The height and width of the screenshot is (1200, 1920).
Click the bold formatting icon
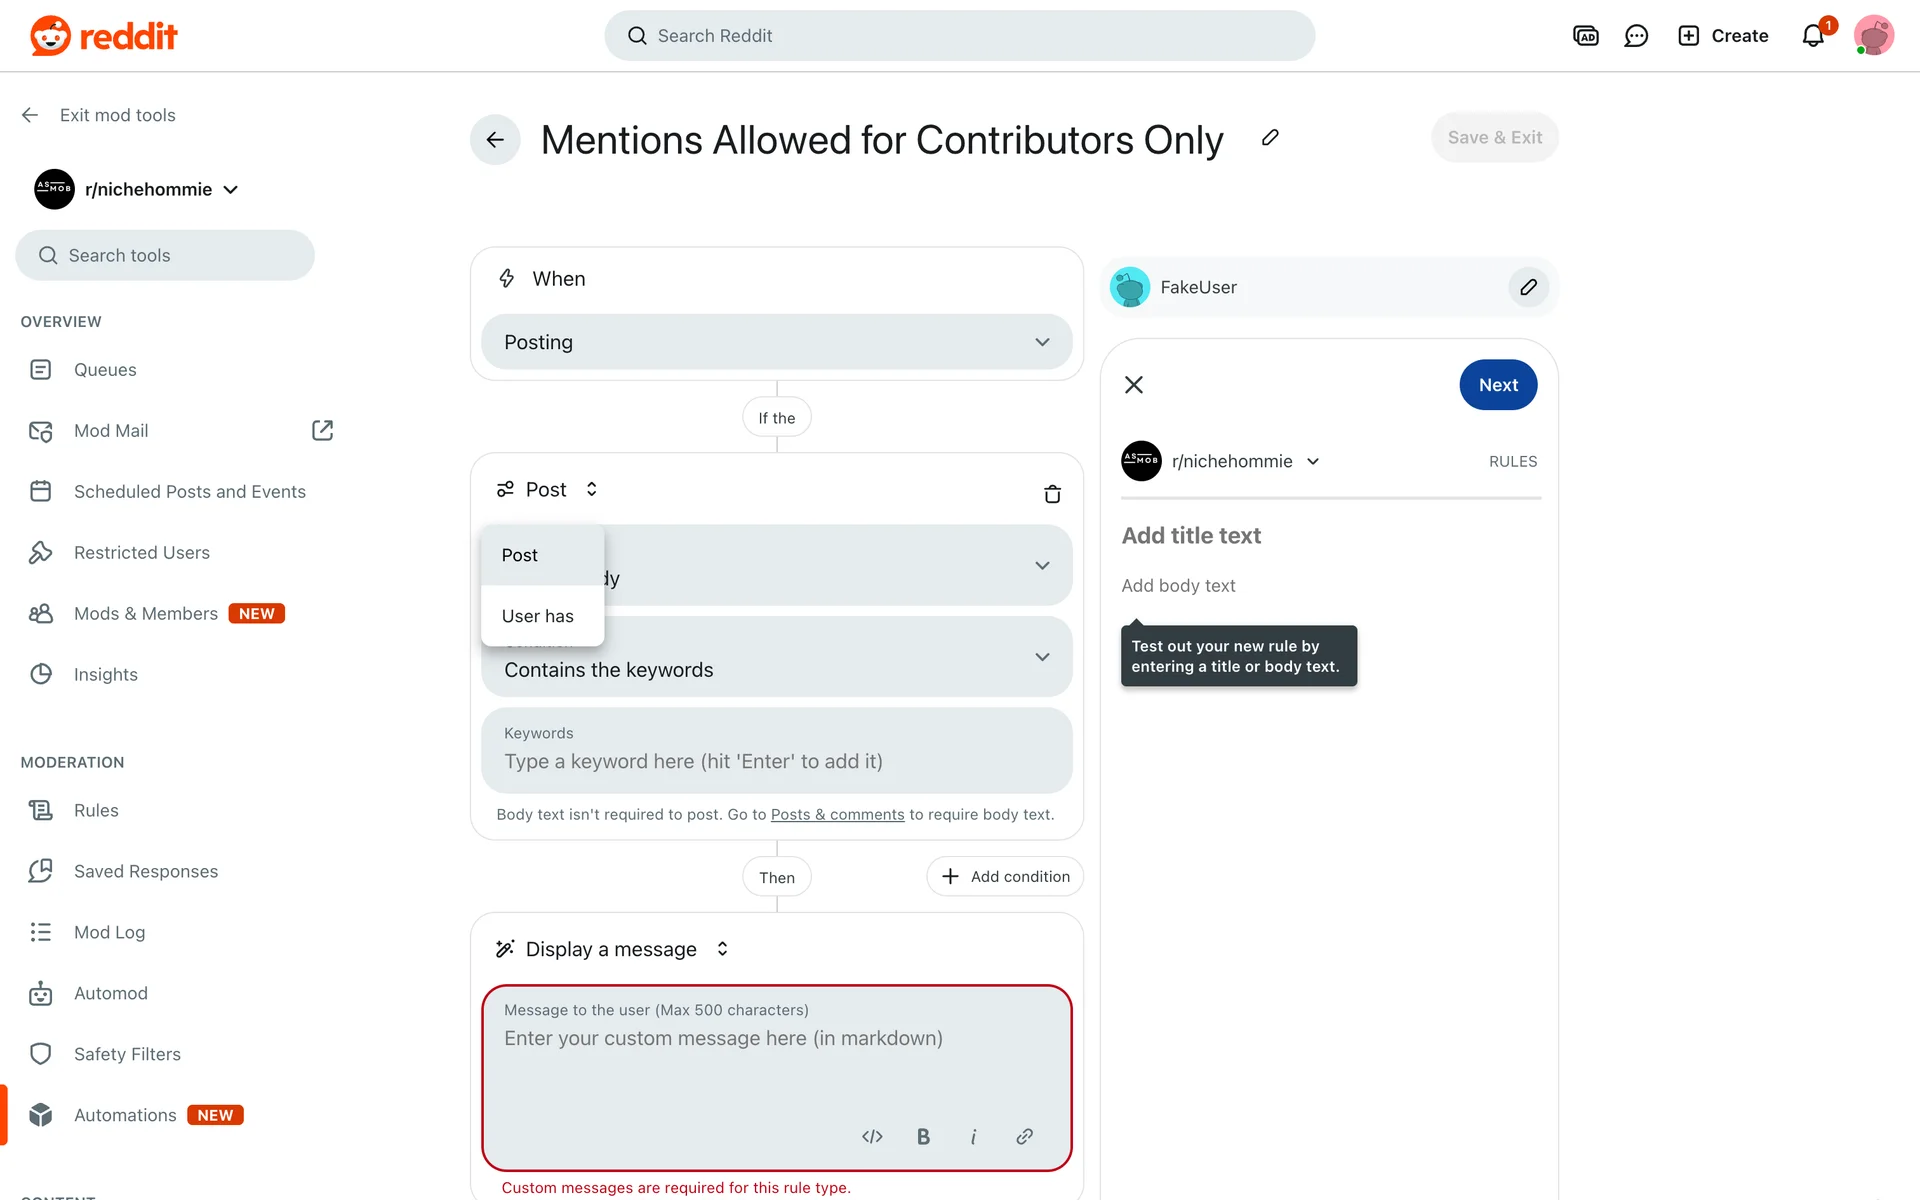923,1136
